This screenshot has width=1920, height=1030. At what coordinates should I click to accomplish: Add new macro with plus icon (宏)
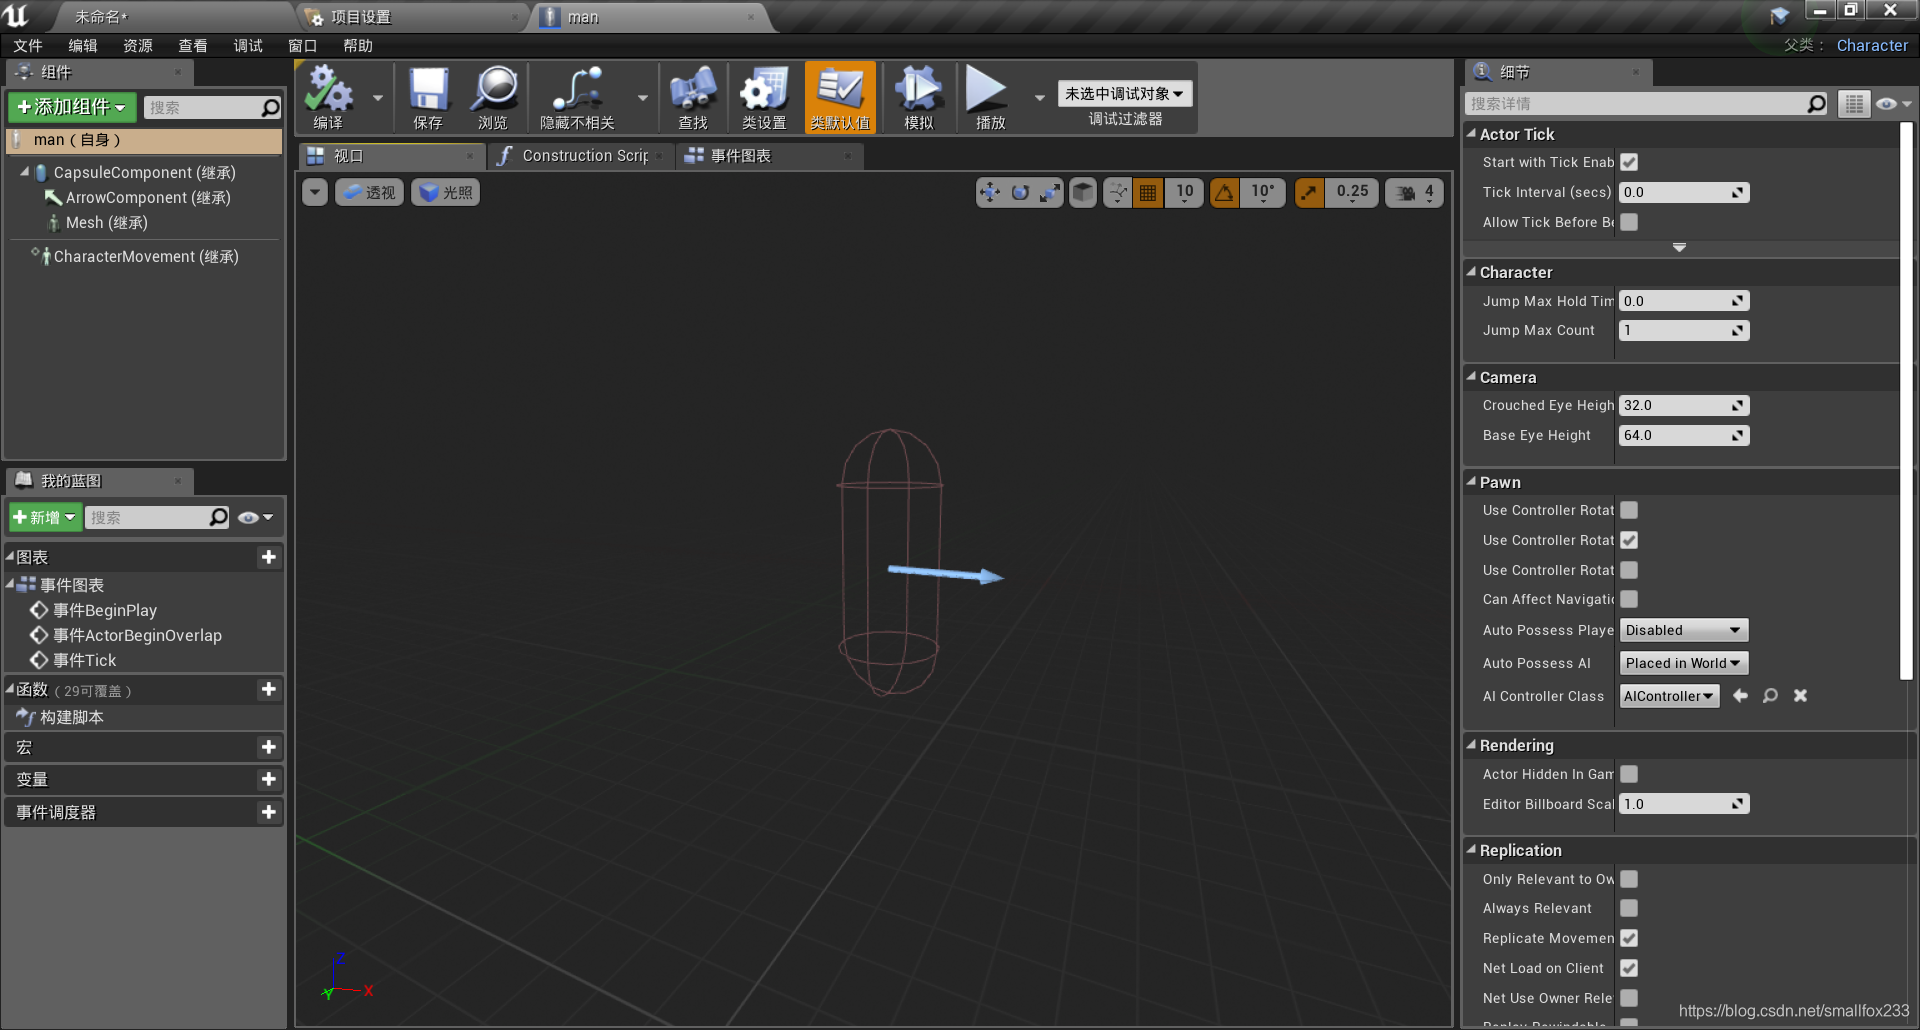tap(268, 747)
